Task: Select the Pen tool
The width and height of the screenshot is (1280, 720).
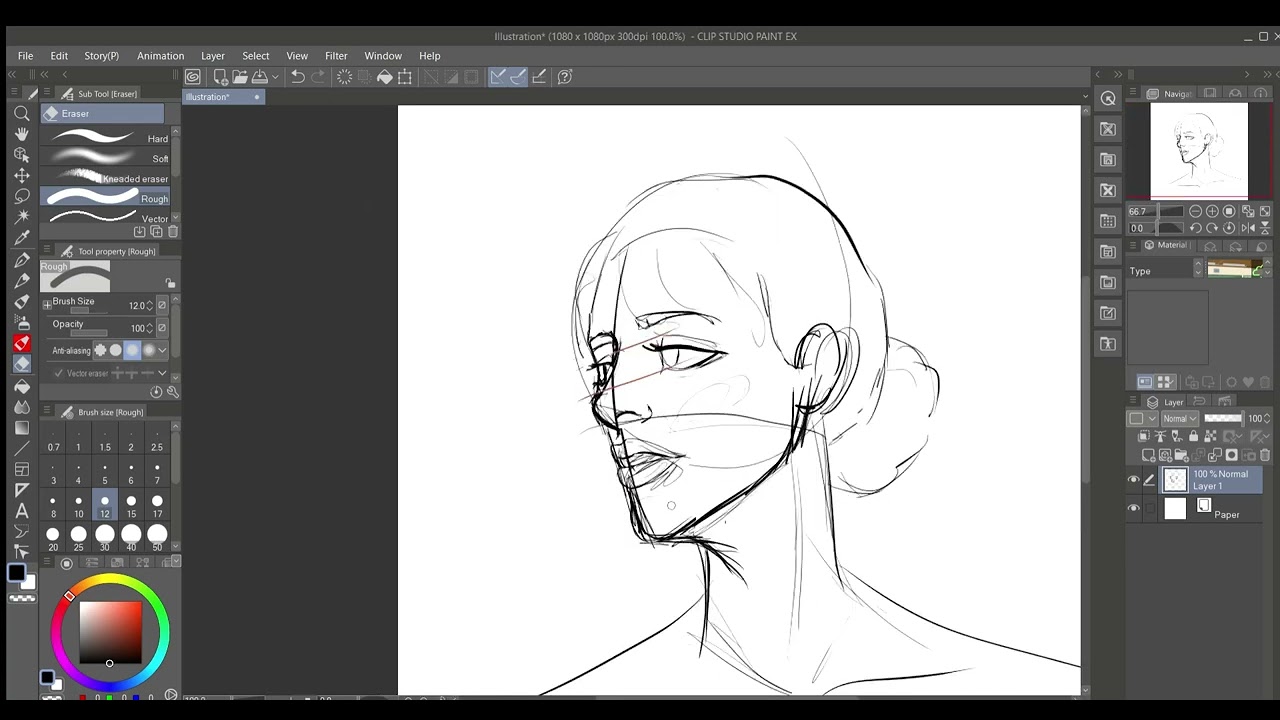Action: point(22,260)
